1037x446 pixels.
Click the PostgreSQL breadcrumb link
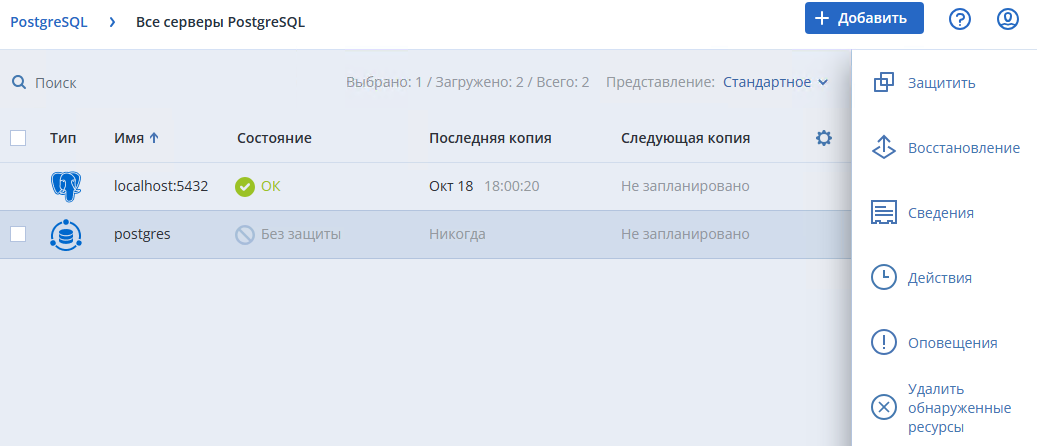point(49,22)
